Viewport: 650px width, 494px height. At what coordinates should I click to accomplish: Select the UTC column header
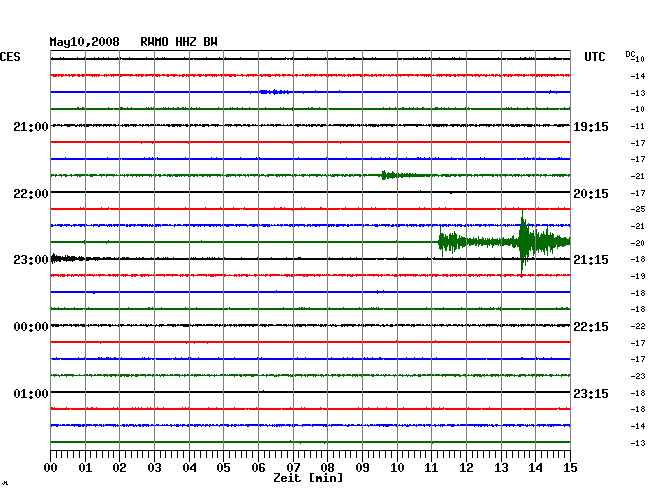[594, 57]
